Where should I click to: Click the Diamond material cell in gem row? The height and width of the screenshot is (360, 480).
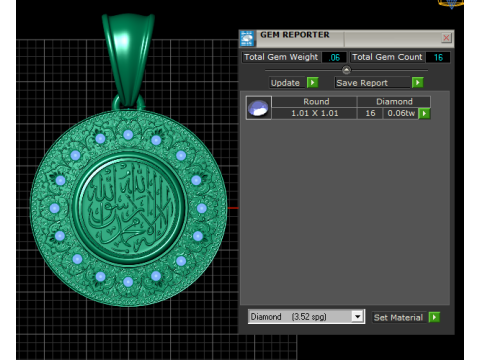(x=394, y=102)
